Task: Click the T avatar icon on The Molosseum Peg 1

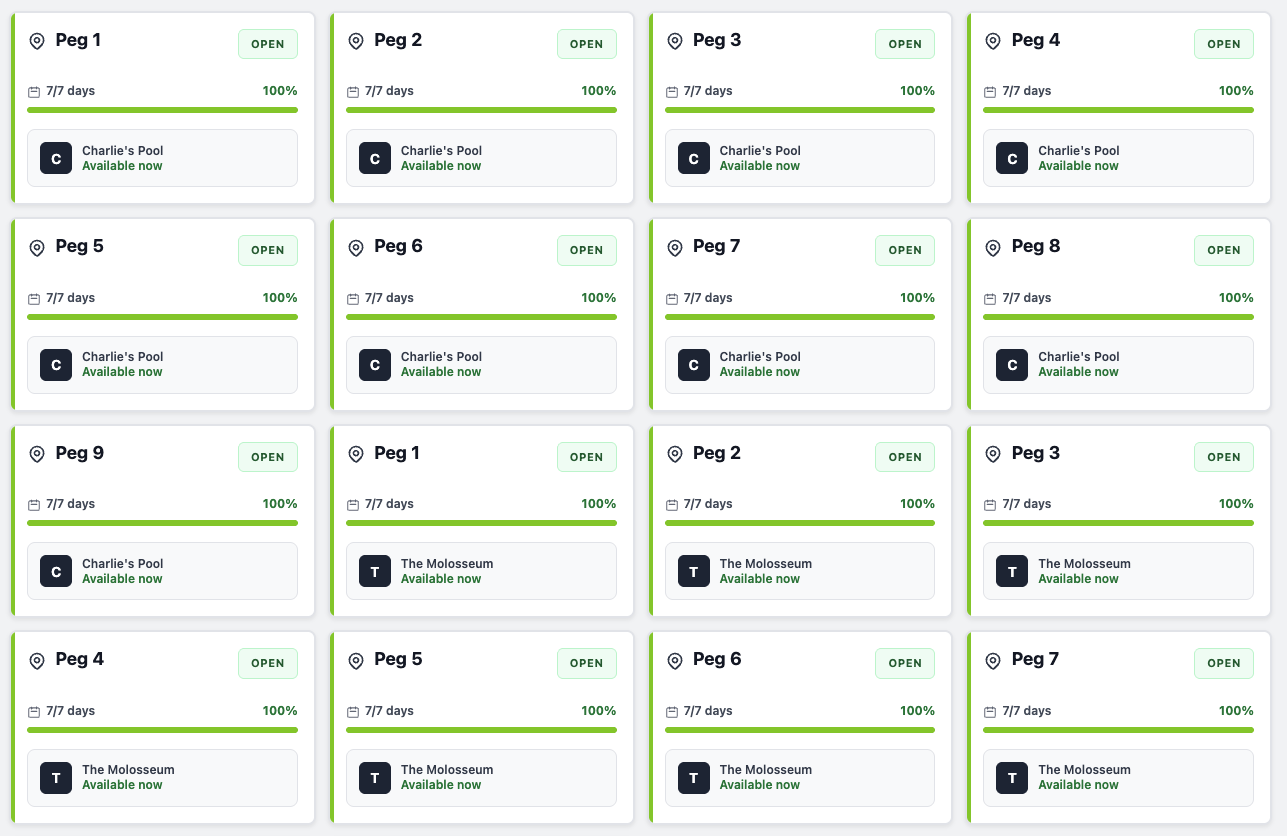Action: tap(375, 571)
